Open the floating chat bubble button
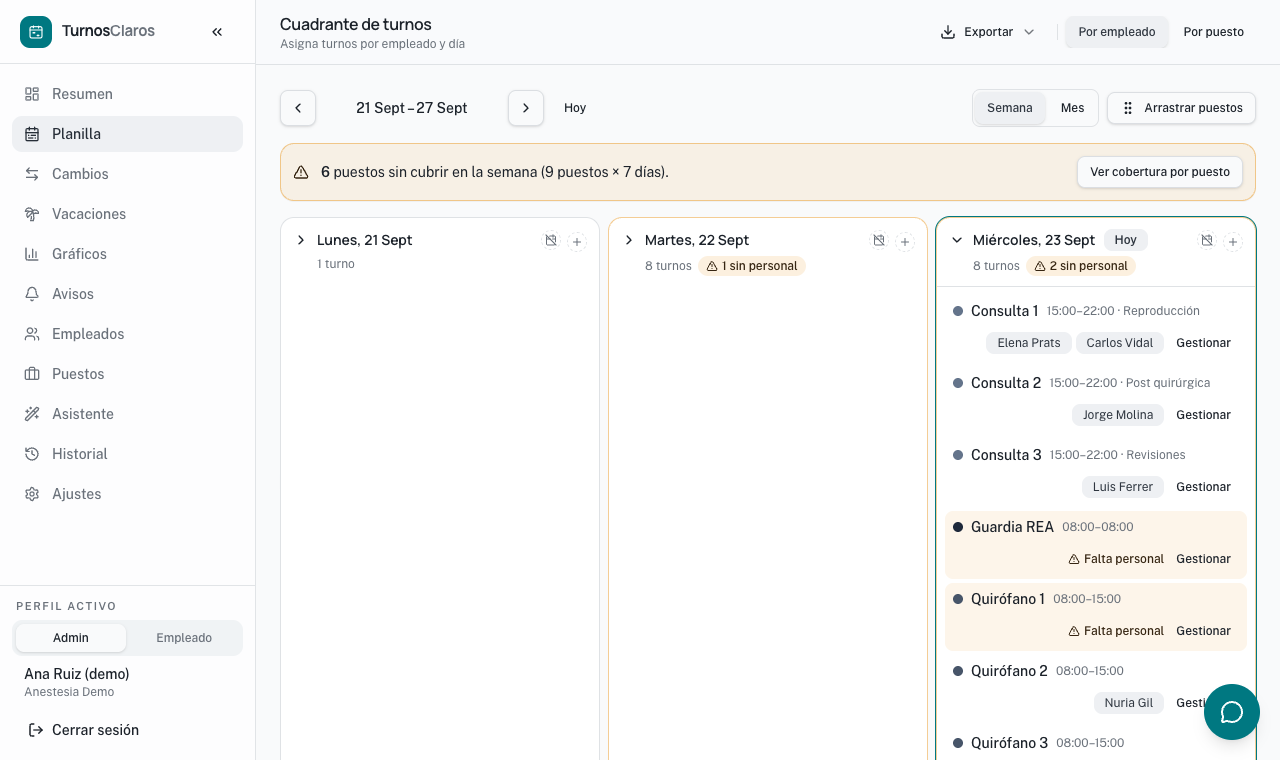This screenshot has width=1280, height=760. tap(1232, 712)
